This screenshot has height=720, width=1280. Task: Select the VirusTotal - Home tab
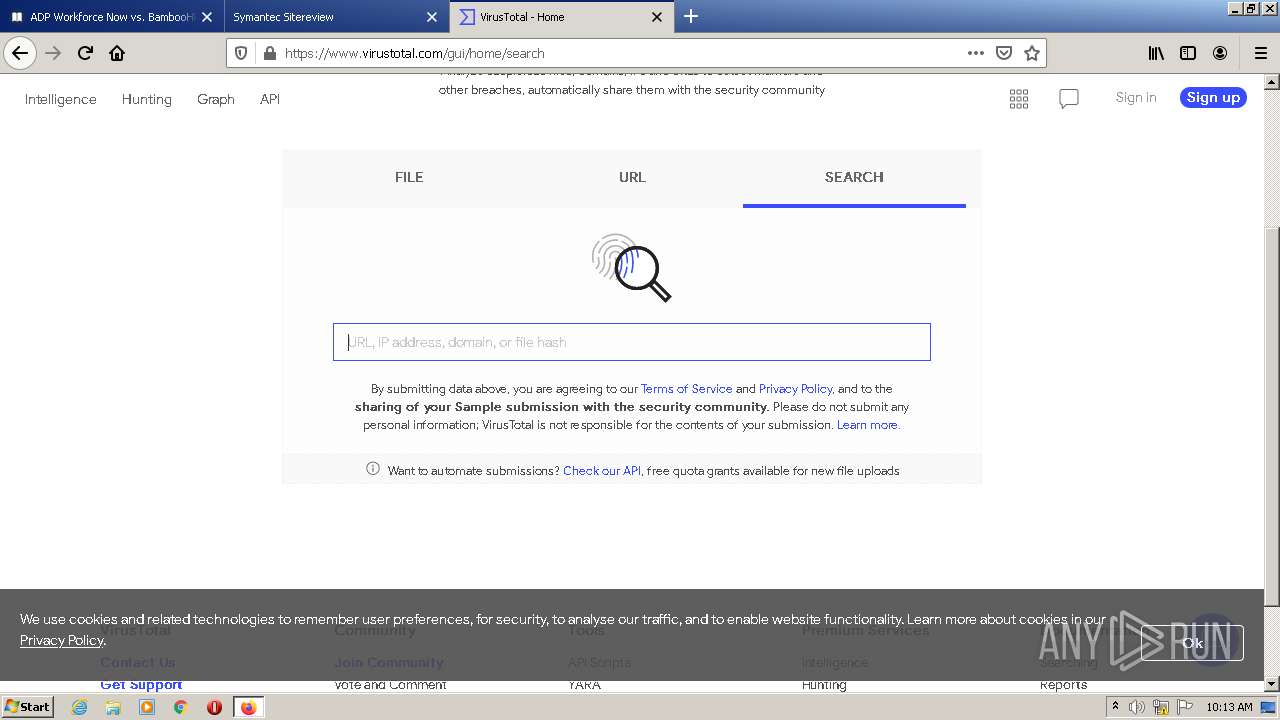560,17
